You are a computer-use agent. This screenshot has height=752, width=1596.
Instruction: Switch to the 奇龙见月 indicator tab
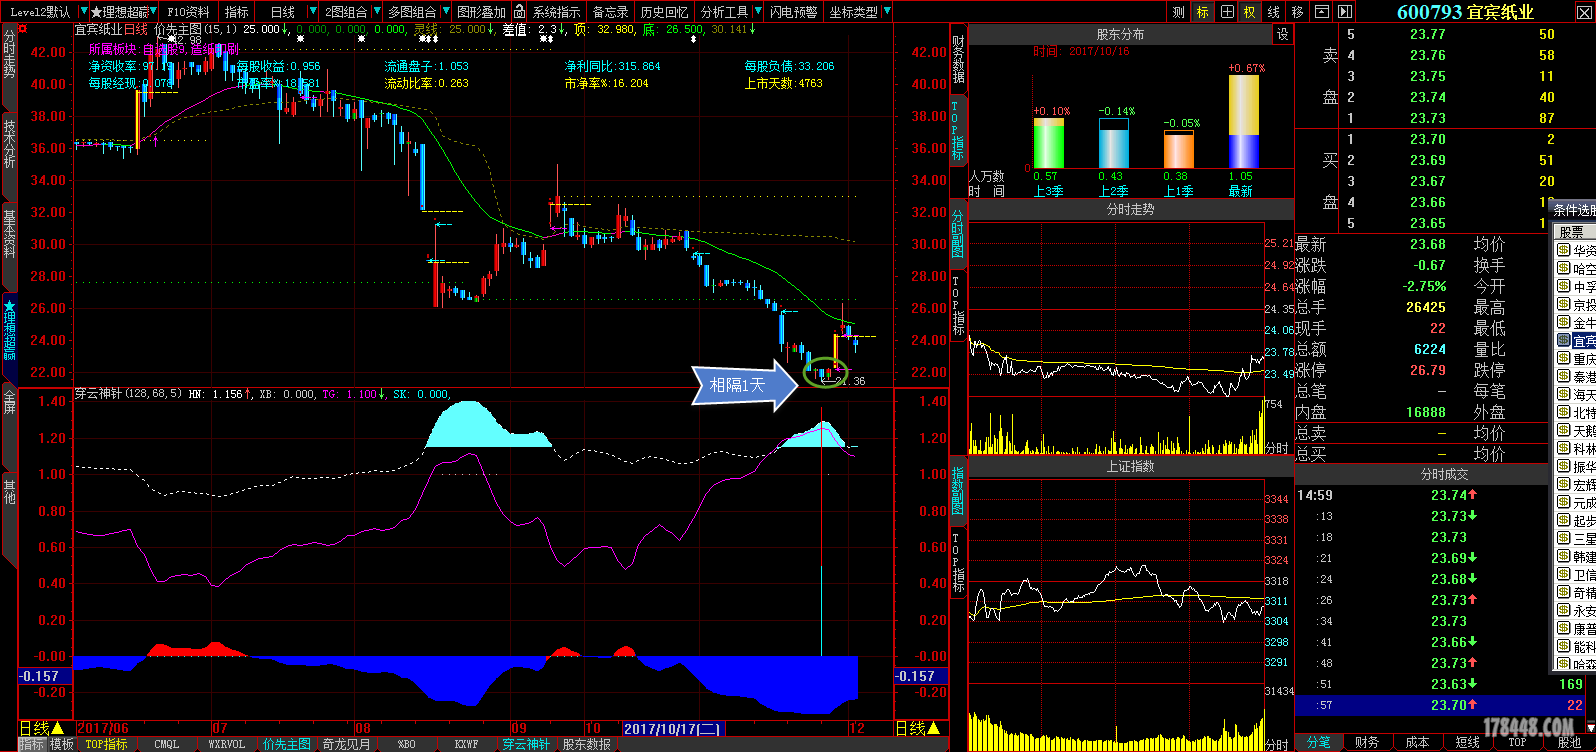346,744
